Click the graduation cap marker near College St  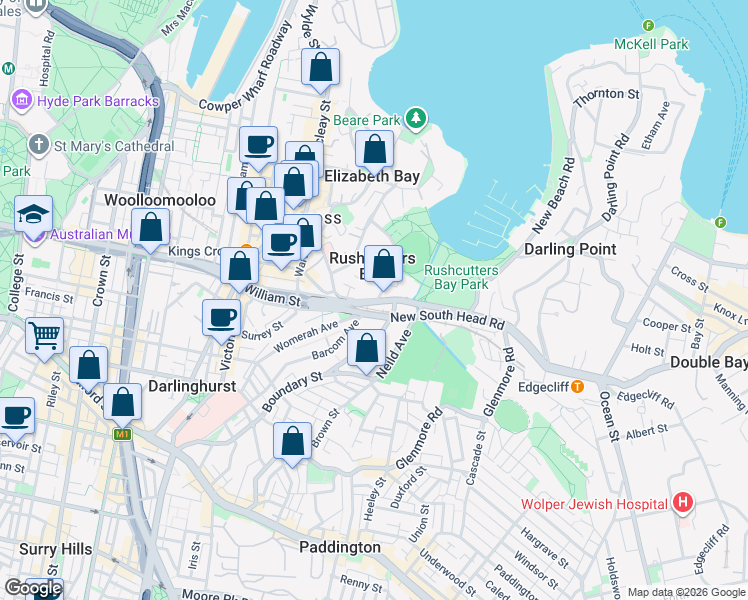[33, 214]
